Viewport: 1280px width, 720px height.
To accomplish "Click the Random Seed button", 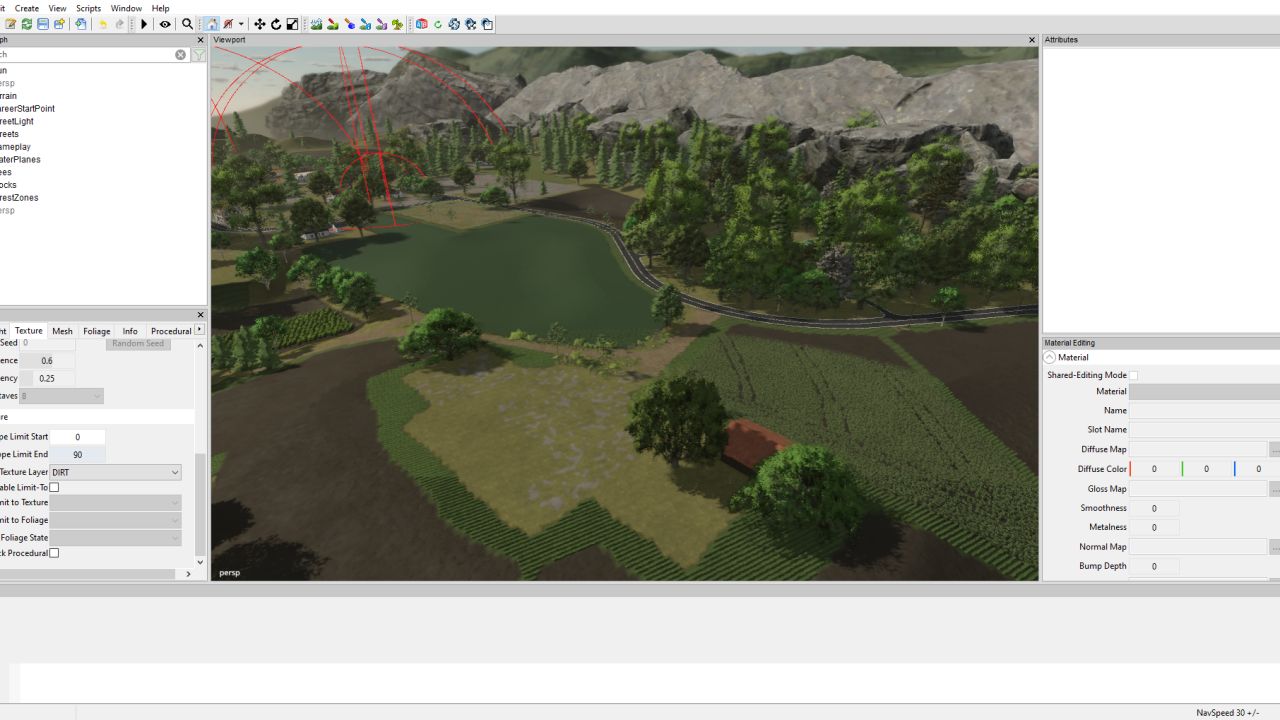I will pyautogui.click(x=138, y=343).
